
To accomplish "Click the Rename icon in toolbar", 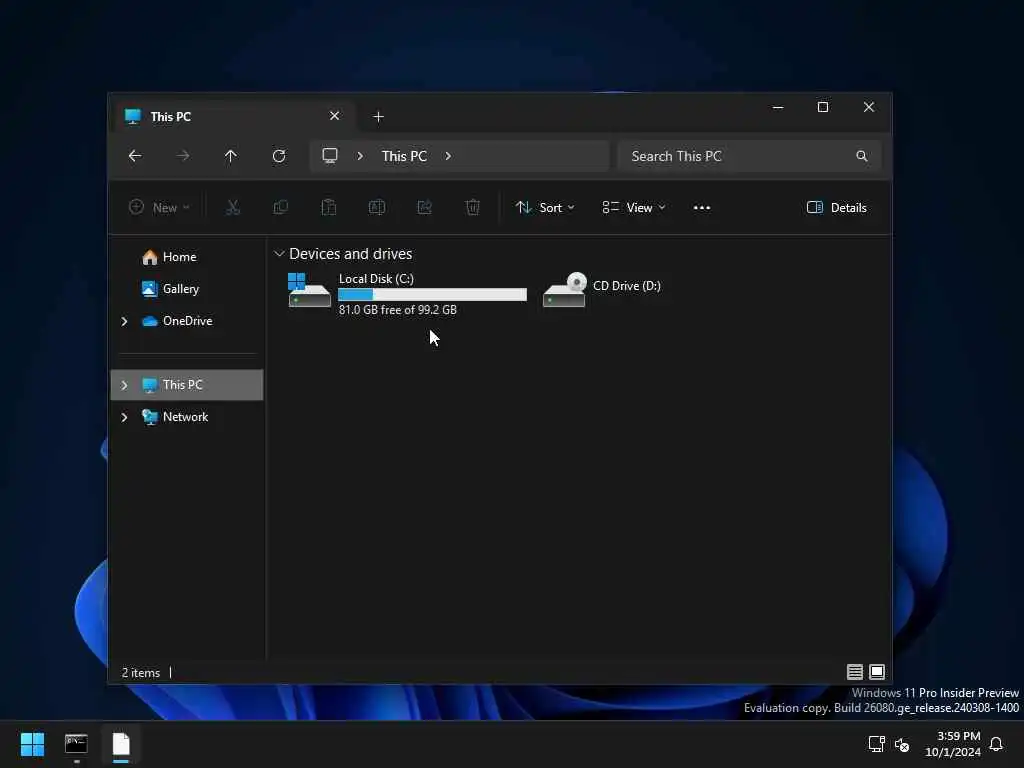I will pos(377,208).
